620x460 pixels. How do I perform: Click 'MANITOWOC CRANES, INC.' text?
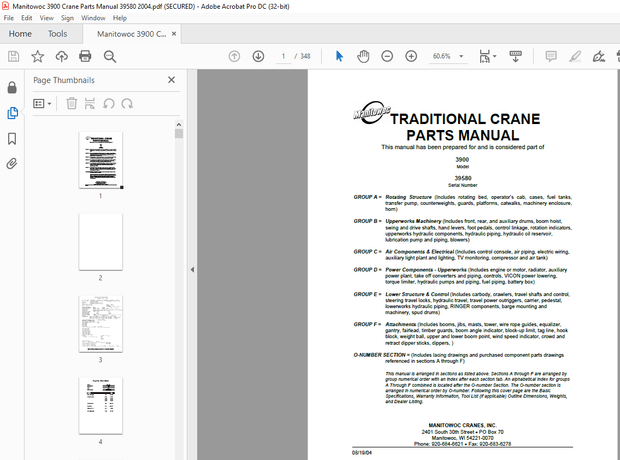click(462, 426)
